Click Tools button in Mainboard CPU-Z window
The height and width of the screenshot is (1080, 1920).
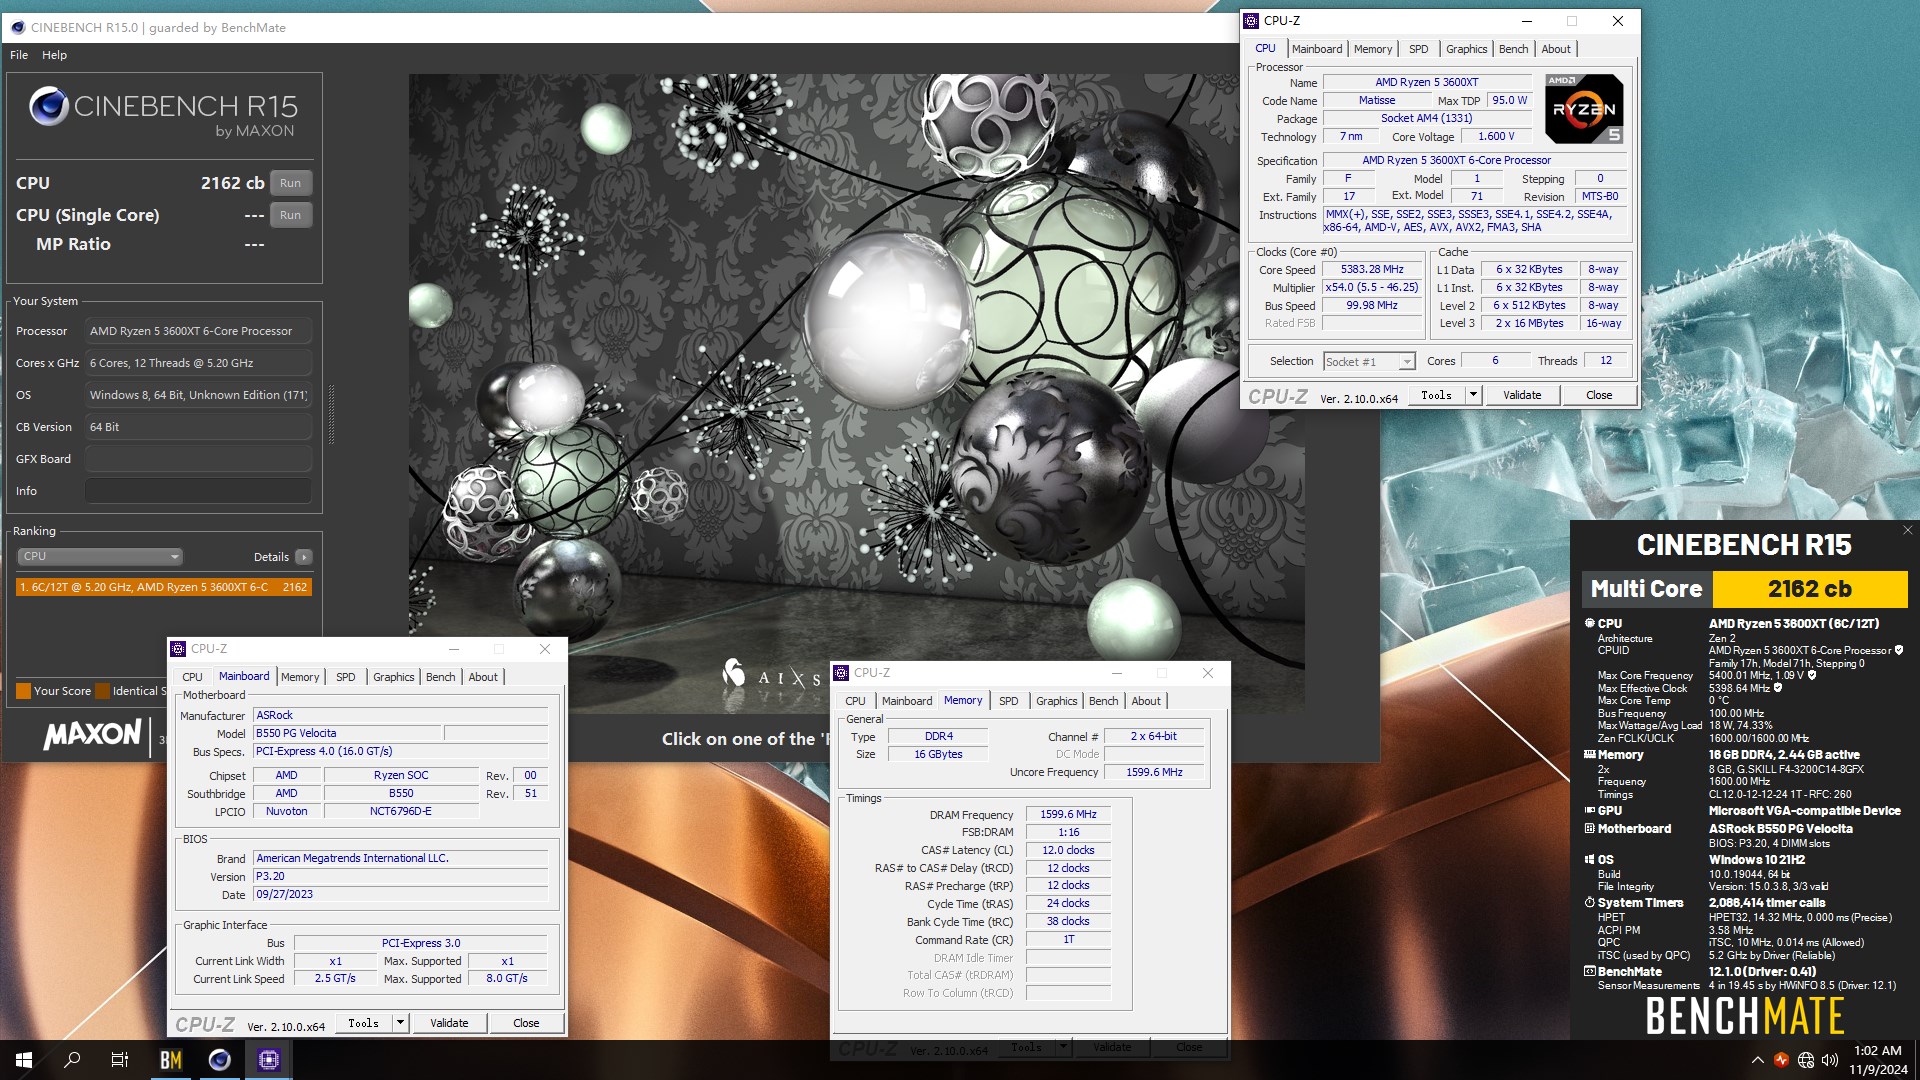click(363, 1023)
